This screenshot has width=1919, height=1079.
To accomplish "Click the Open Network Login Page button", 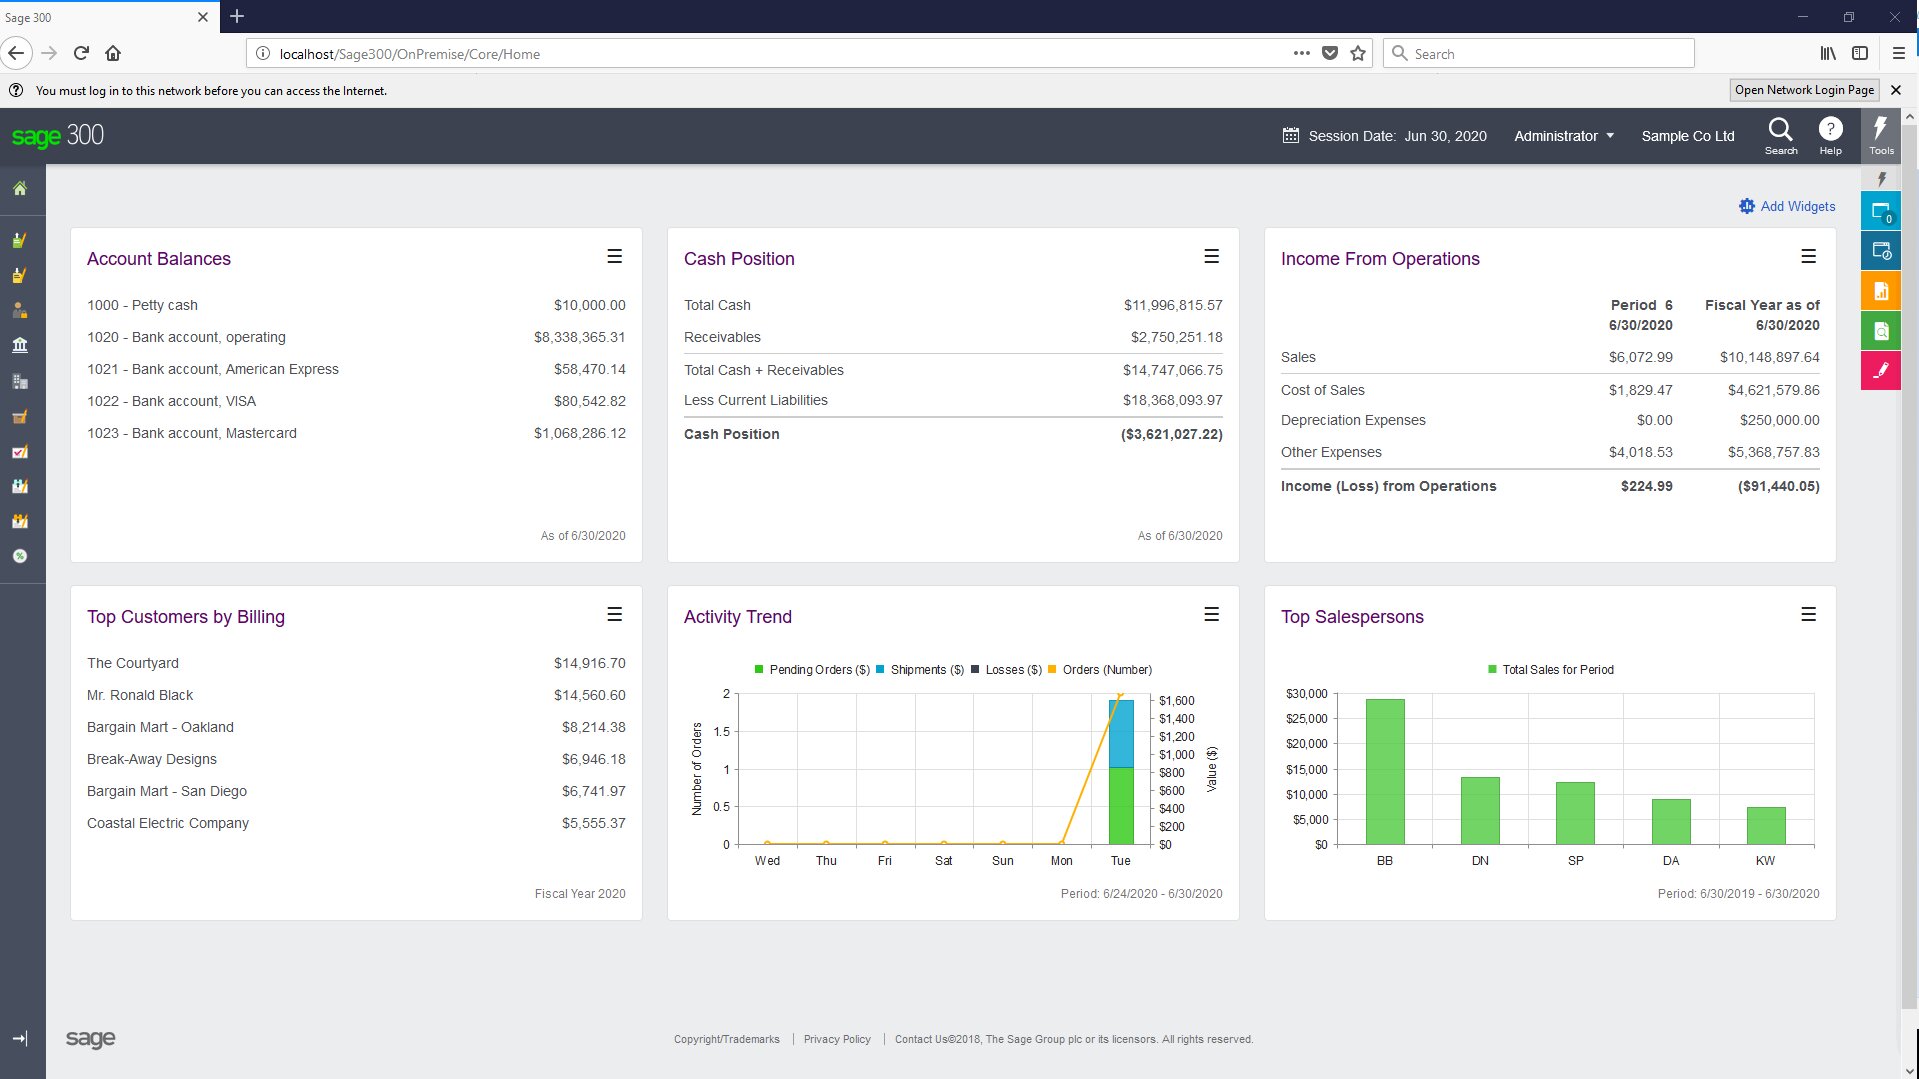I will pos(1803,89).
